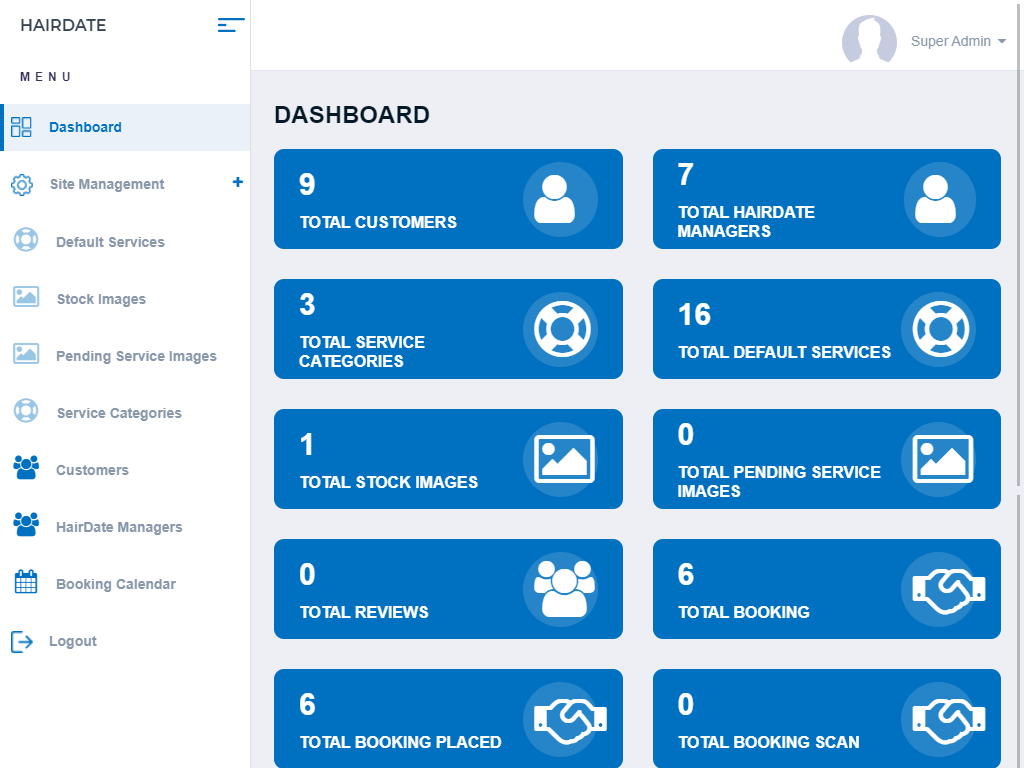Click the Dashboard grid icon
The width and height of the screenshot is (1024, 768).
click(x=21, y=127)
